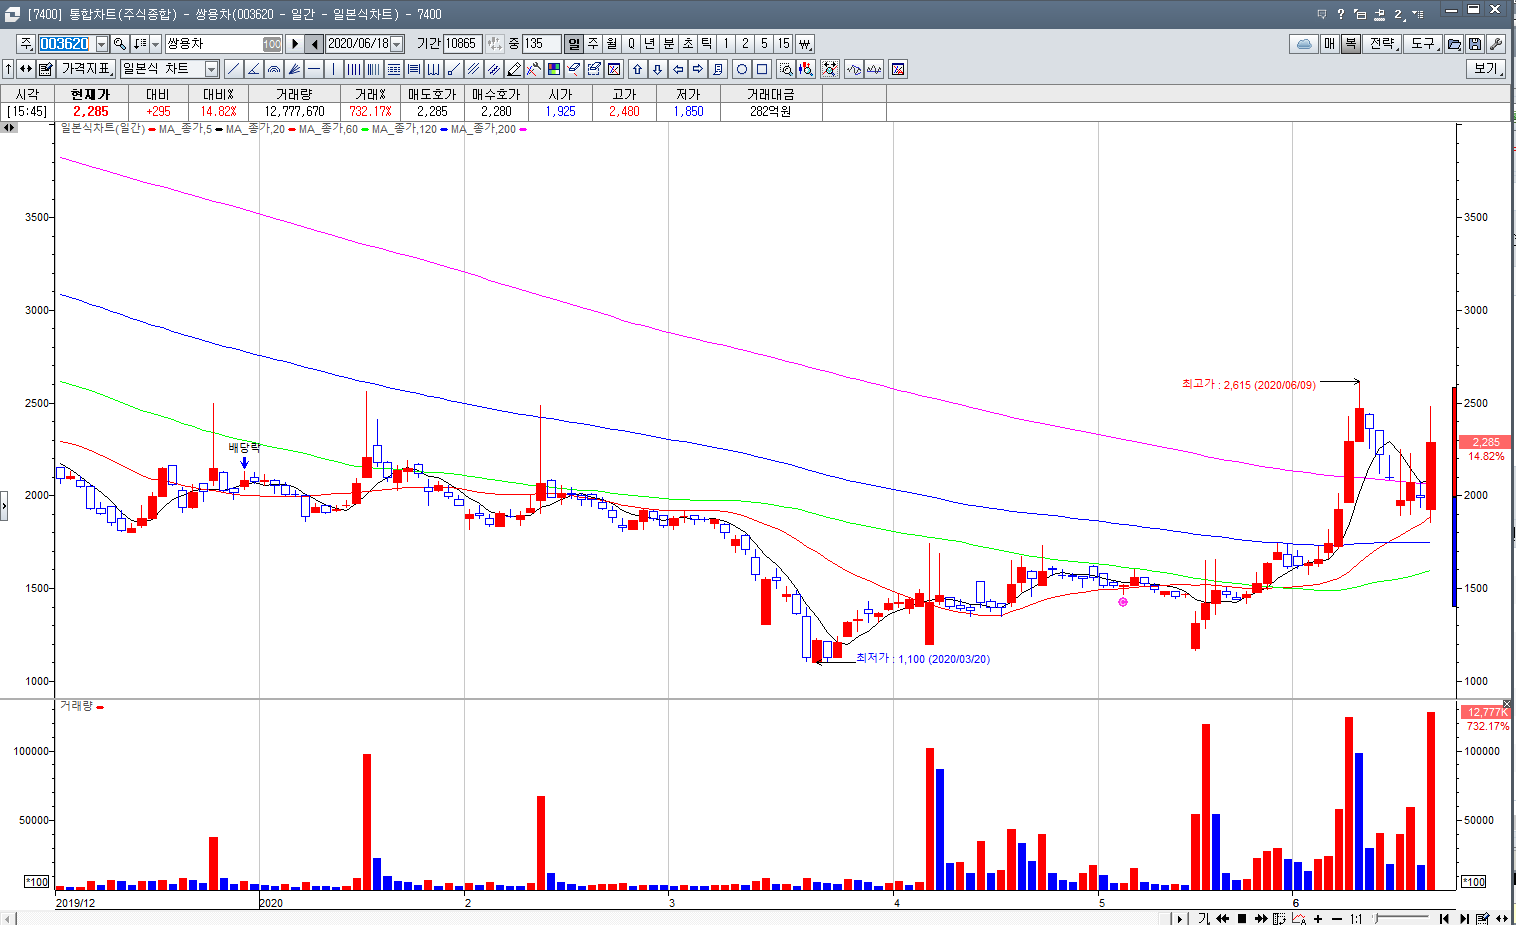Click the wave pattern indicator icon
1516x925 pixels.
coord(853,69)
